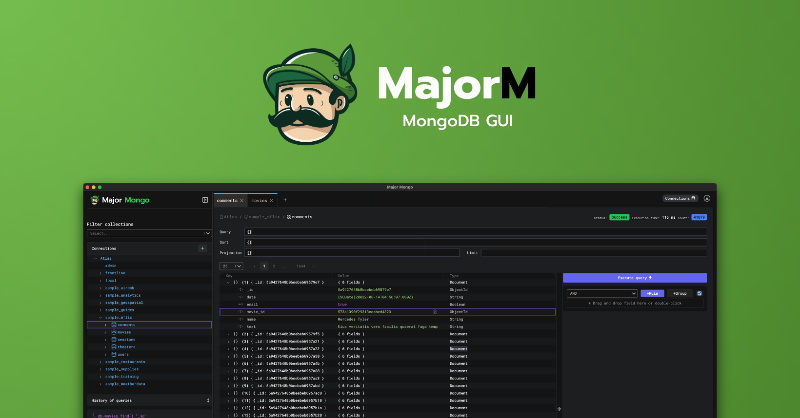
Task: Click the Query input field
Action: coord(476,232)
